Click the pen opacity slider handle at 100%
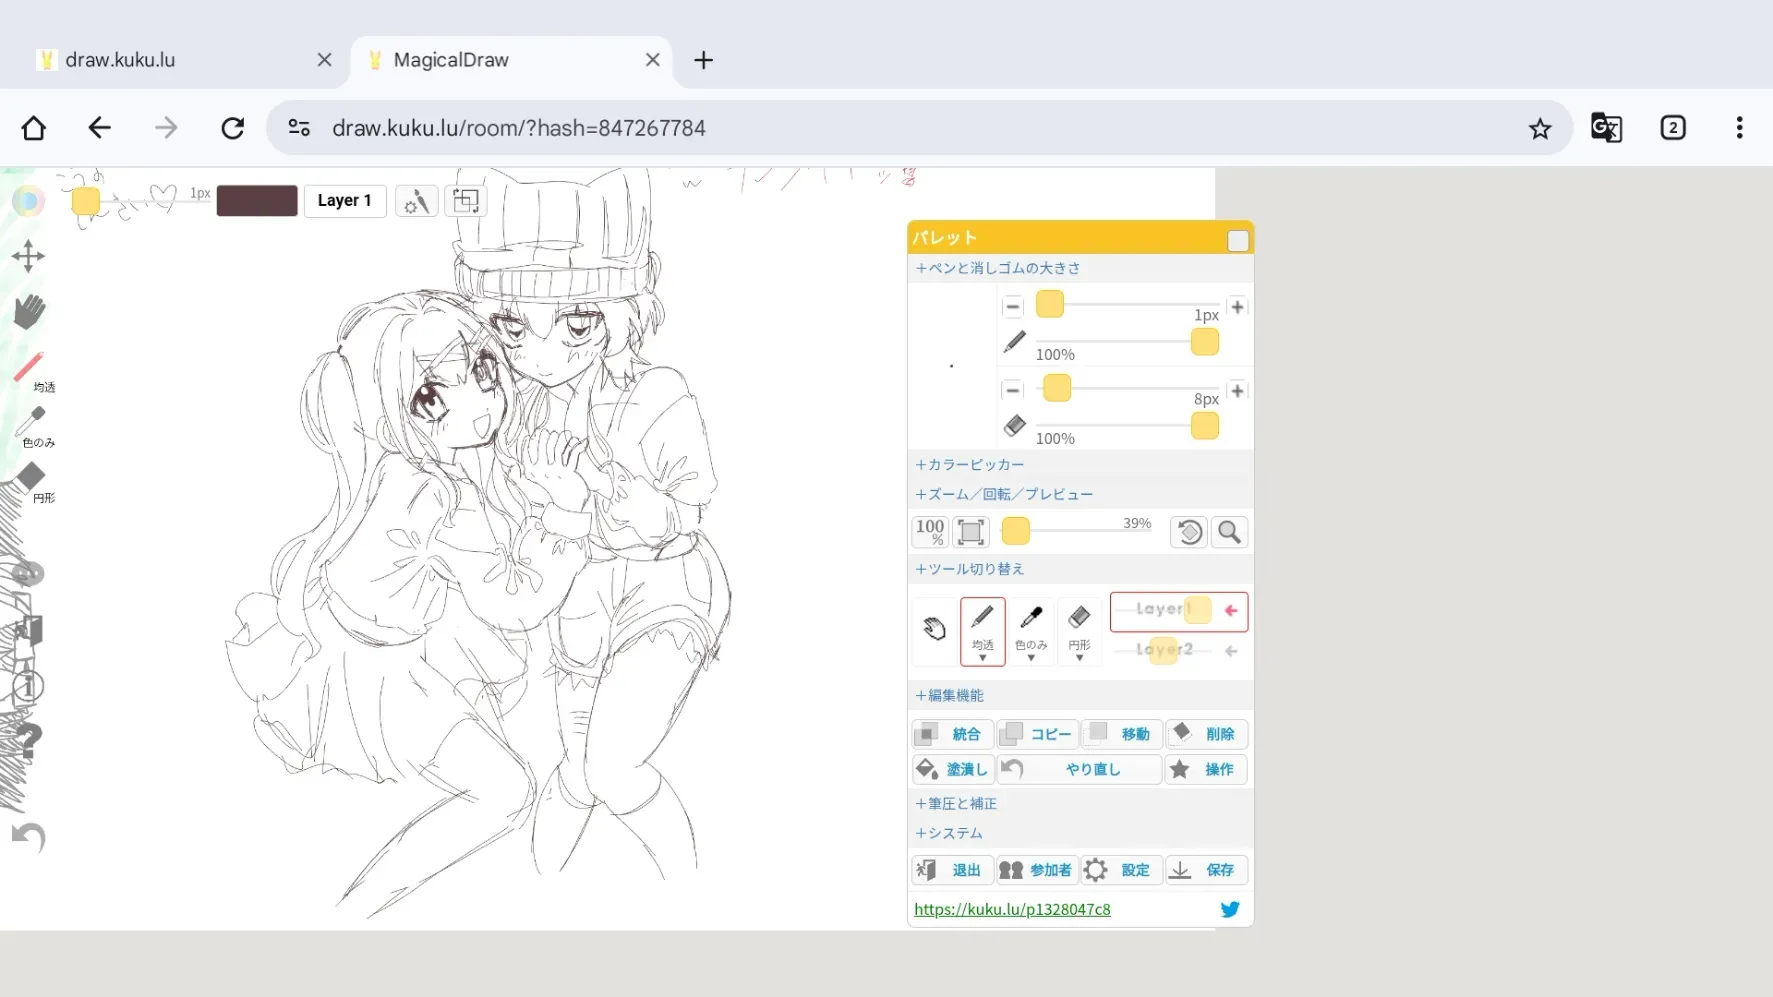The width and height of the screenshot is (1773, 997). (x=1205, y=342)
